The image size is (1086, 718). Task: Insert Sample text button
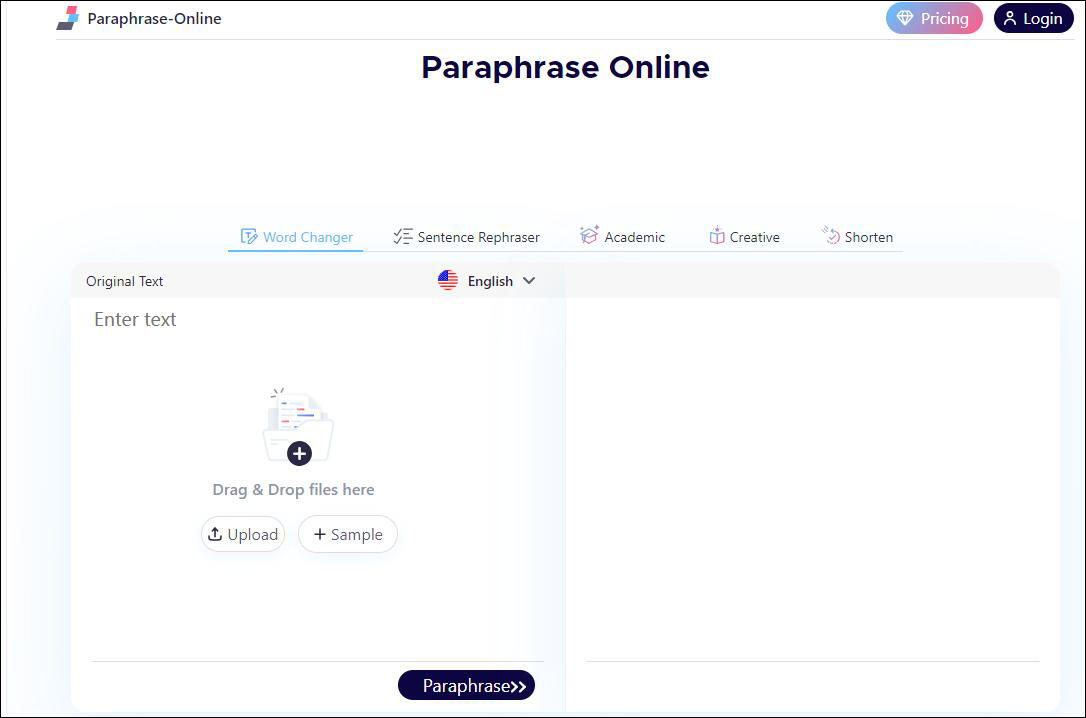click(348, 535)
